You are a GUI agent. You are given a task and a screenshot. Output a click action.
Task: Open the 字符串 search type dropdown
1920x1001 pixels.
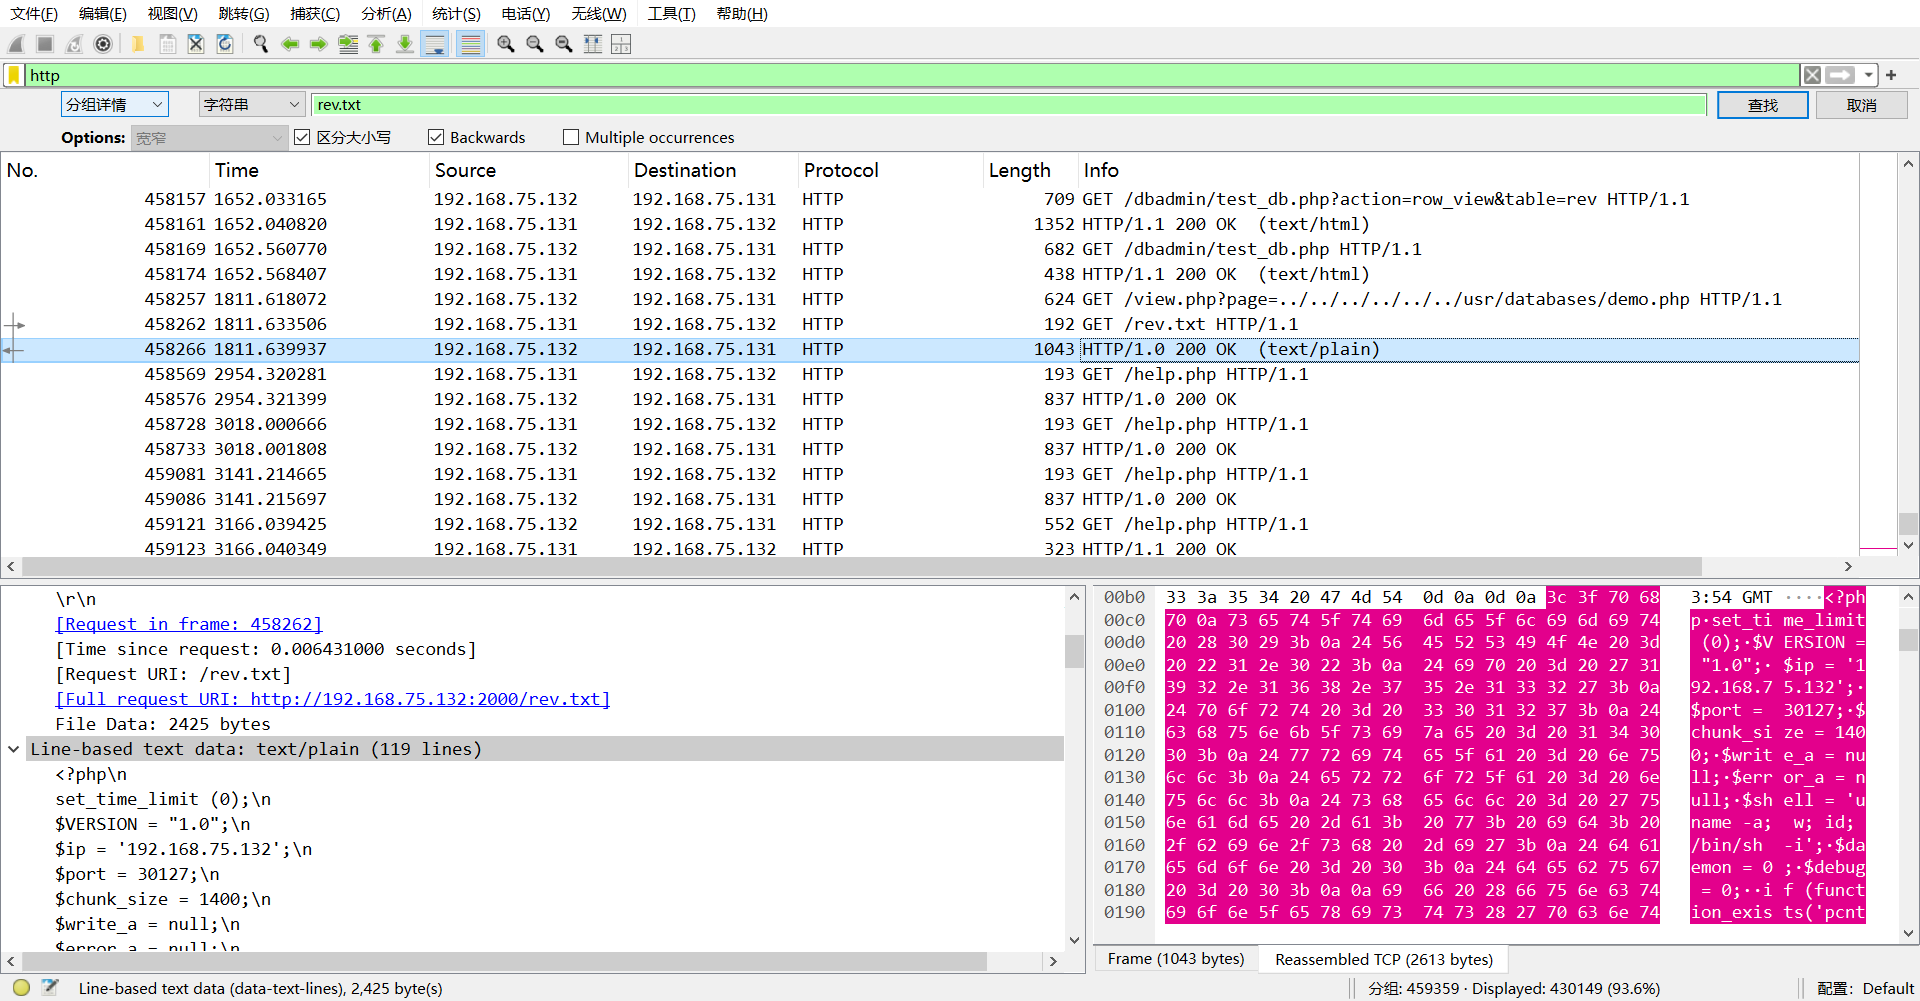coord(251,105)
